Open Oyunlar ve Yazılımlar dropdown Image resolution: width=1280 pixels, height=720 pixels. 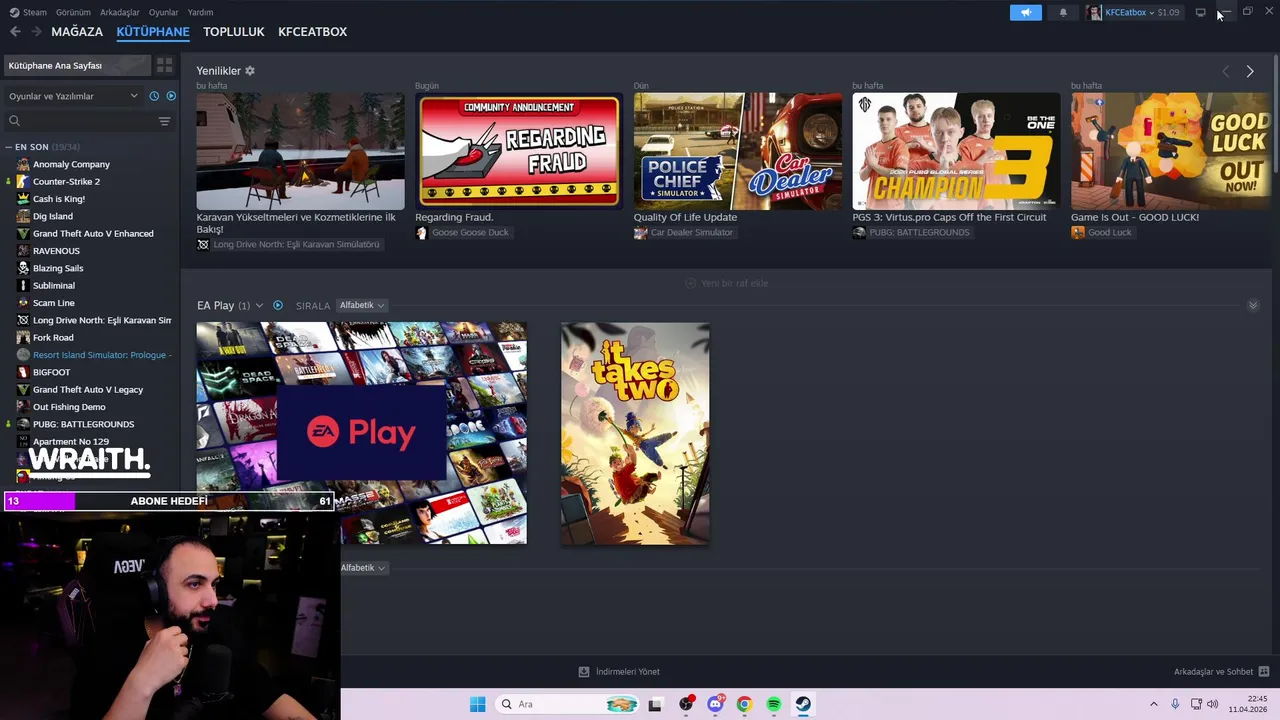coord(73,96)
